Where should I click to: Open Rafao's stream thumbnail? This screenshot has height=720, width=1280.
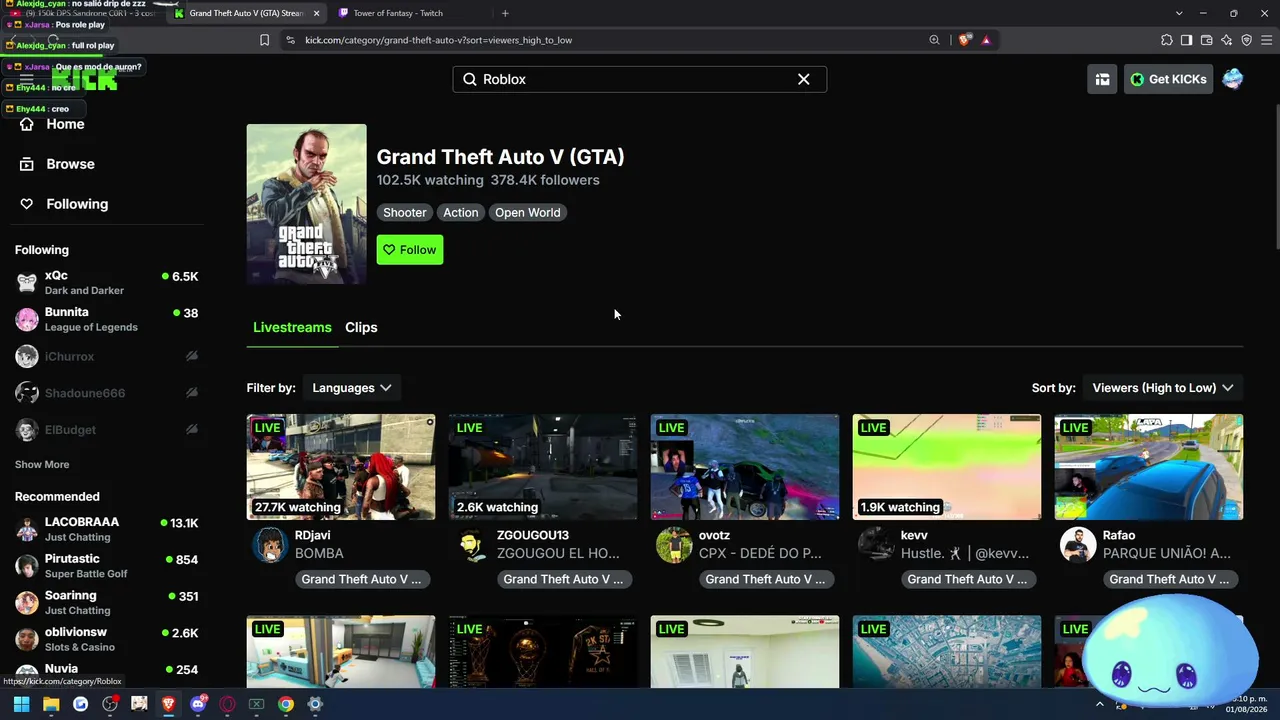[x=1149, y=467]
